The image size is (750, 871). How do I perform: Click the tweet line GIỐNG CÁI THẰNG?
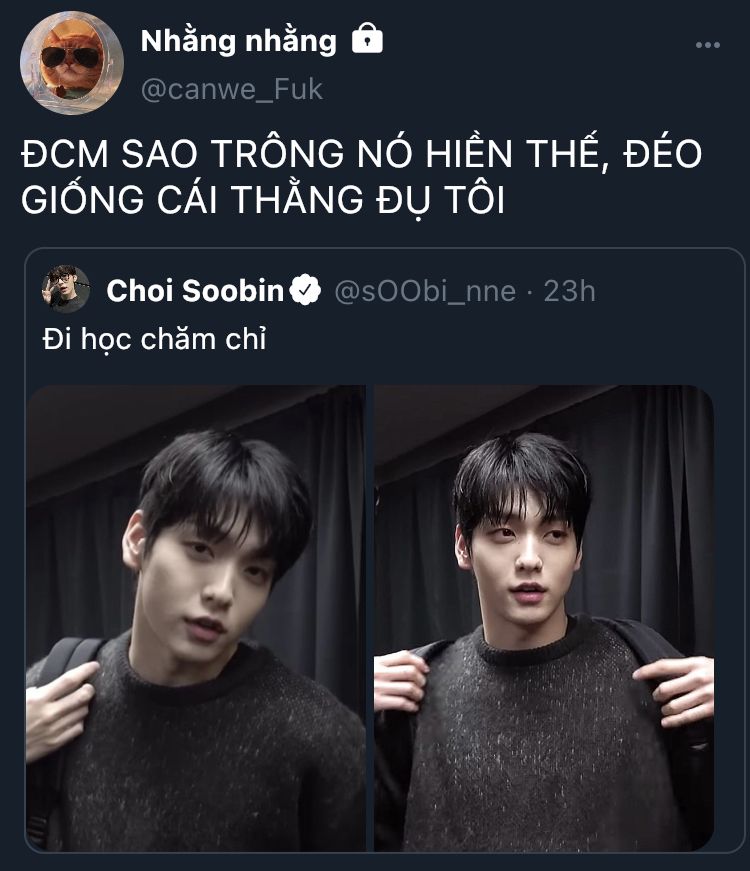pyautogui.click(x=263, y=199)
